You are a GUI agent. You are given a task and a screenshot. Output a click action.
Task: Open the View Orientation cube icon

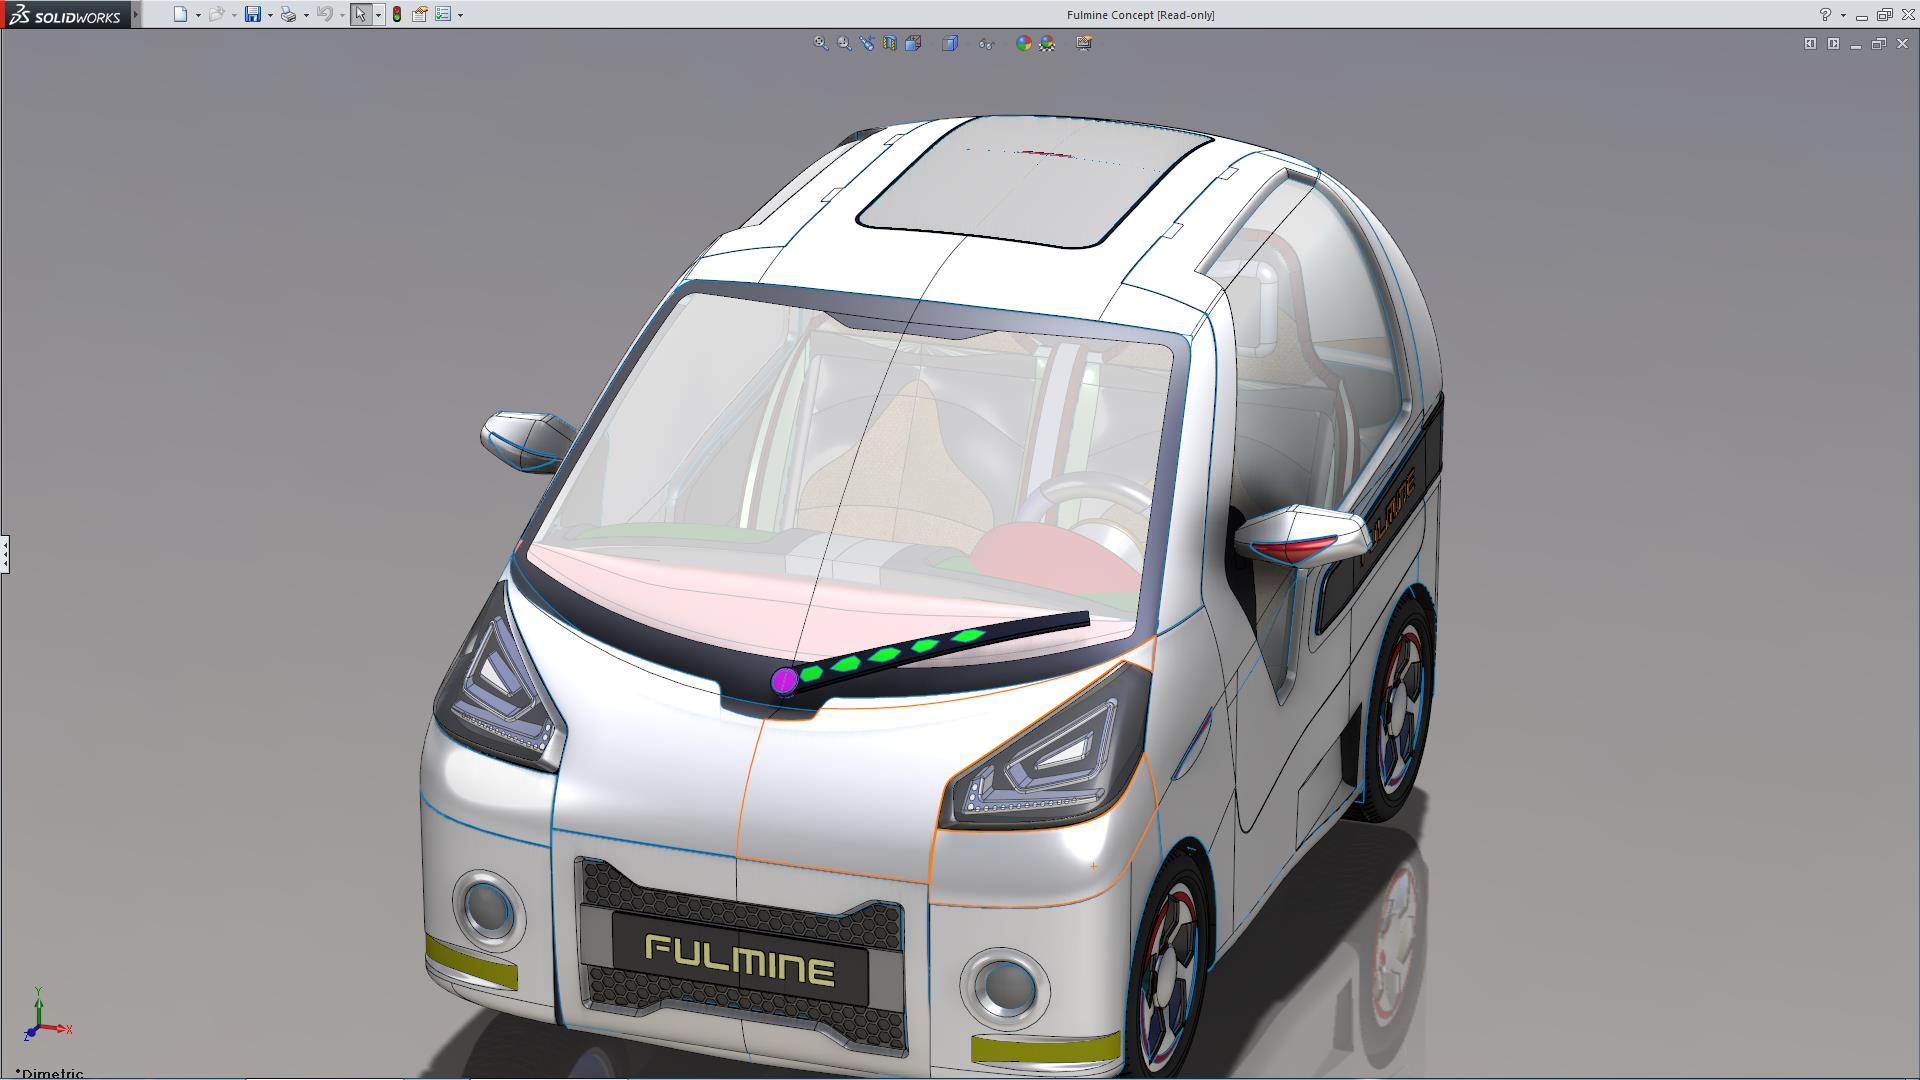pyautogui.click(x=913, y=43)
